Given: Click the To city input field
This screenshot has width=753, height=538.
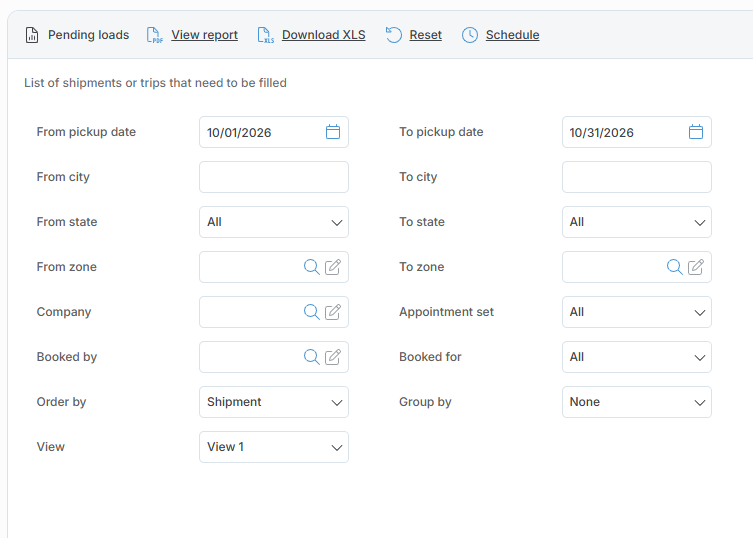Looking at the screenshot, I should click(637, 177).
